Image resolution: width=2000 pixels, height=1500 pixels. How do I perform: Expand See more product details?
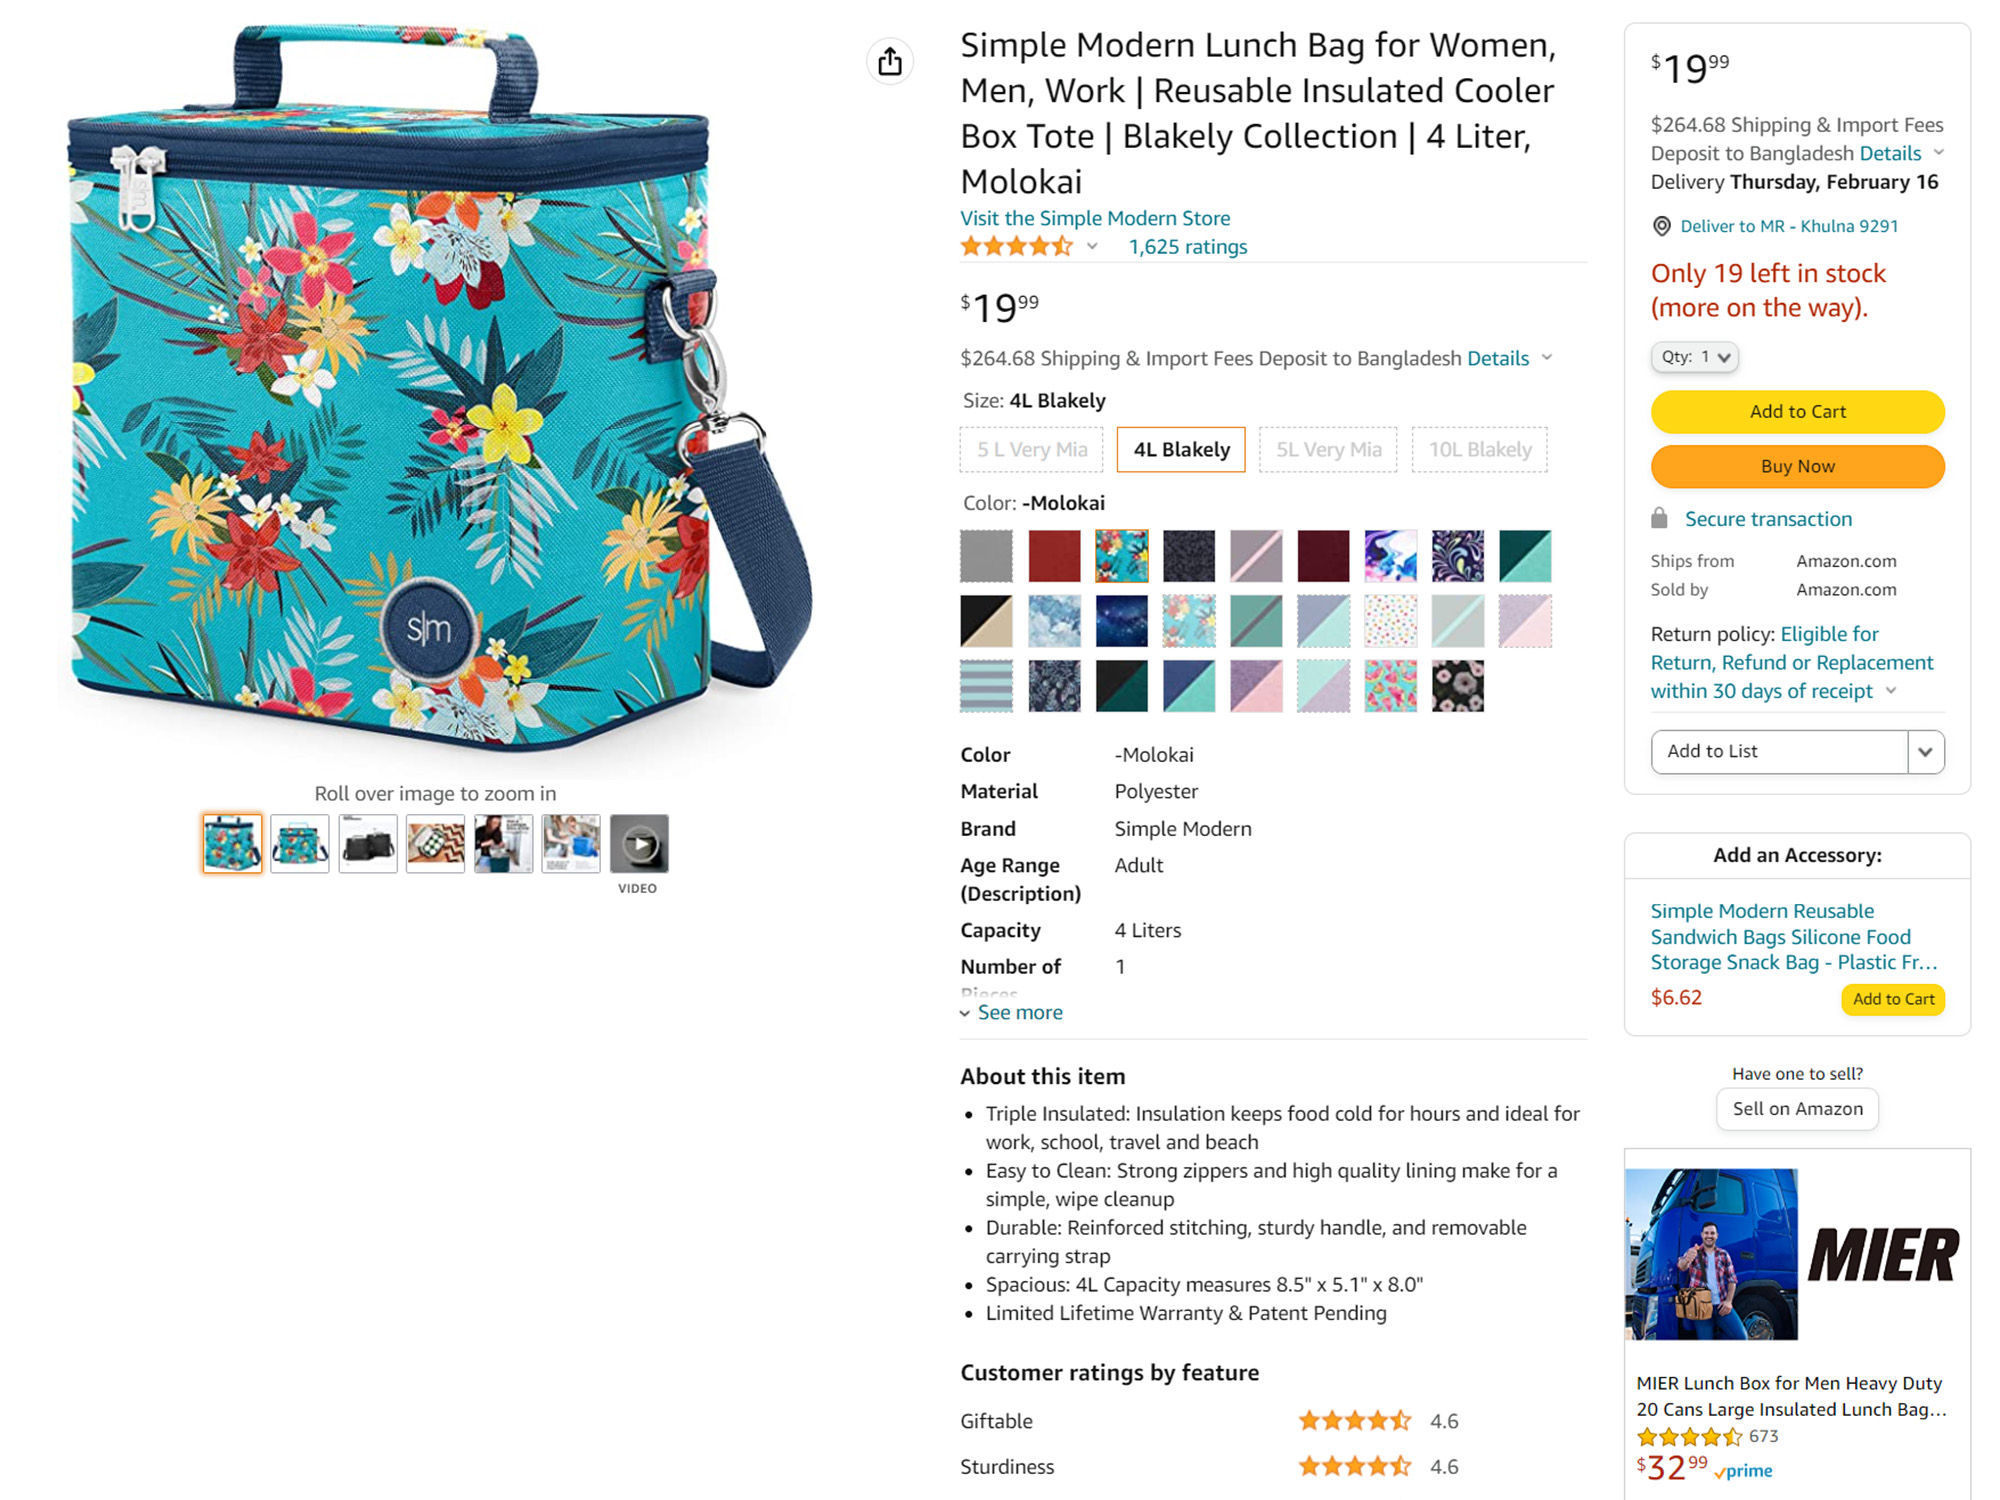tap(1019, 1012)
